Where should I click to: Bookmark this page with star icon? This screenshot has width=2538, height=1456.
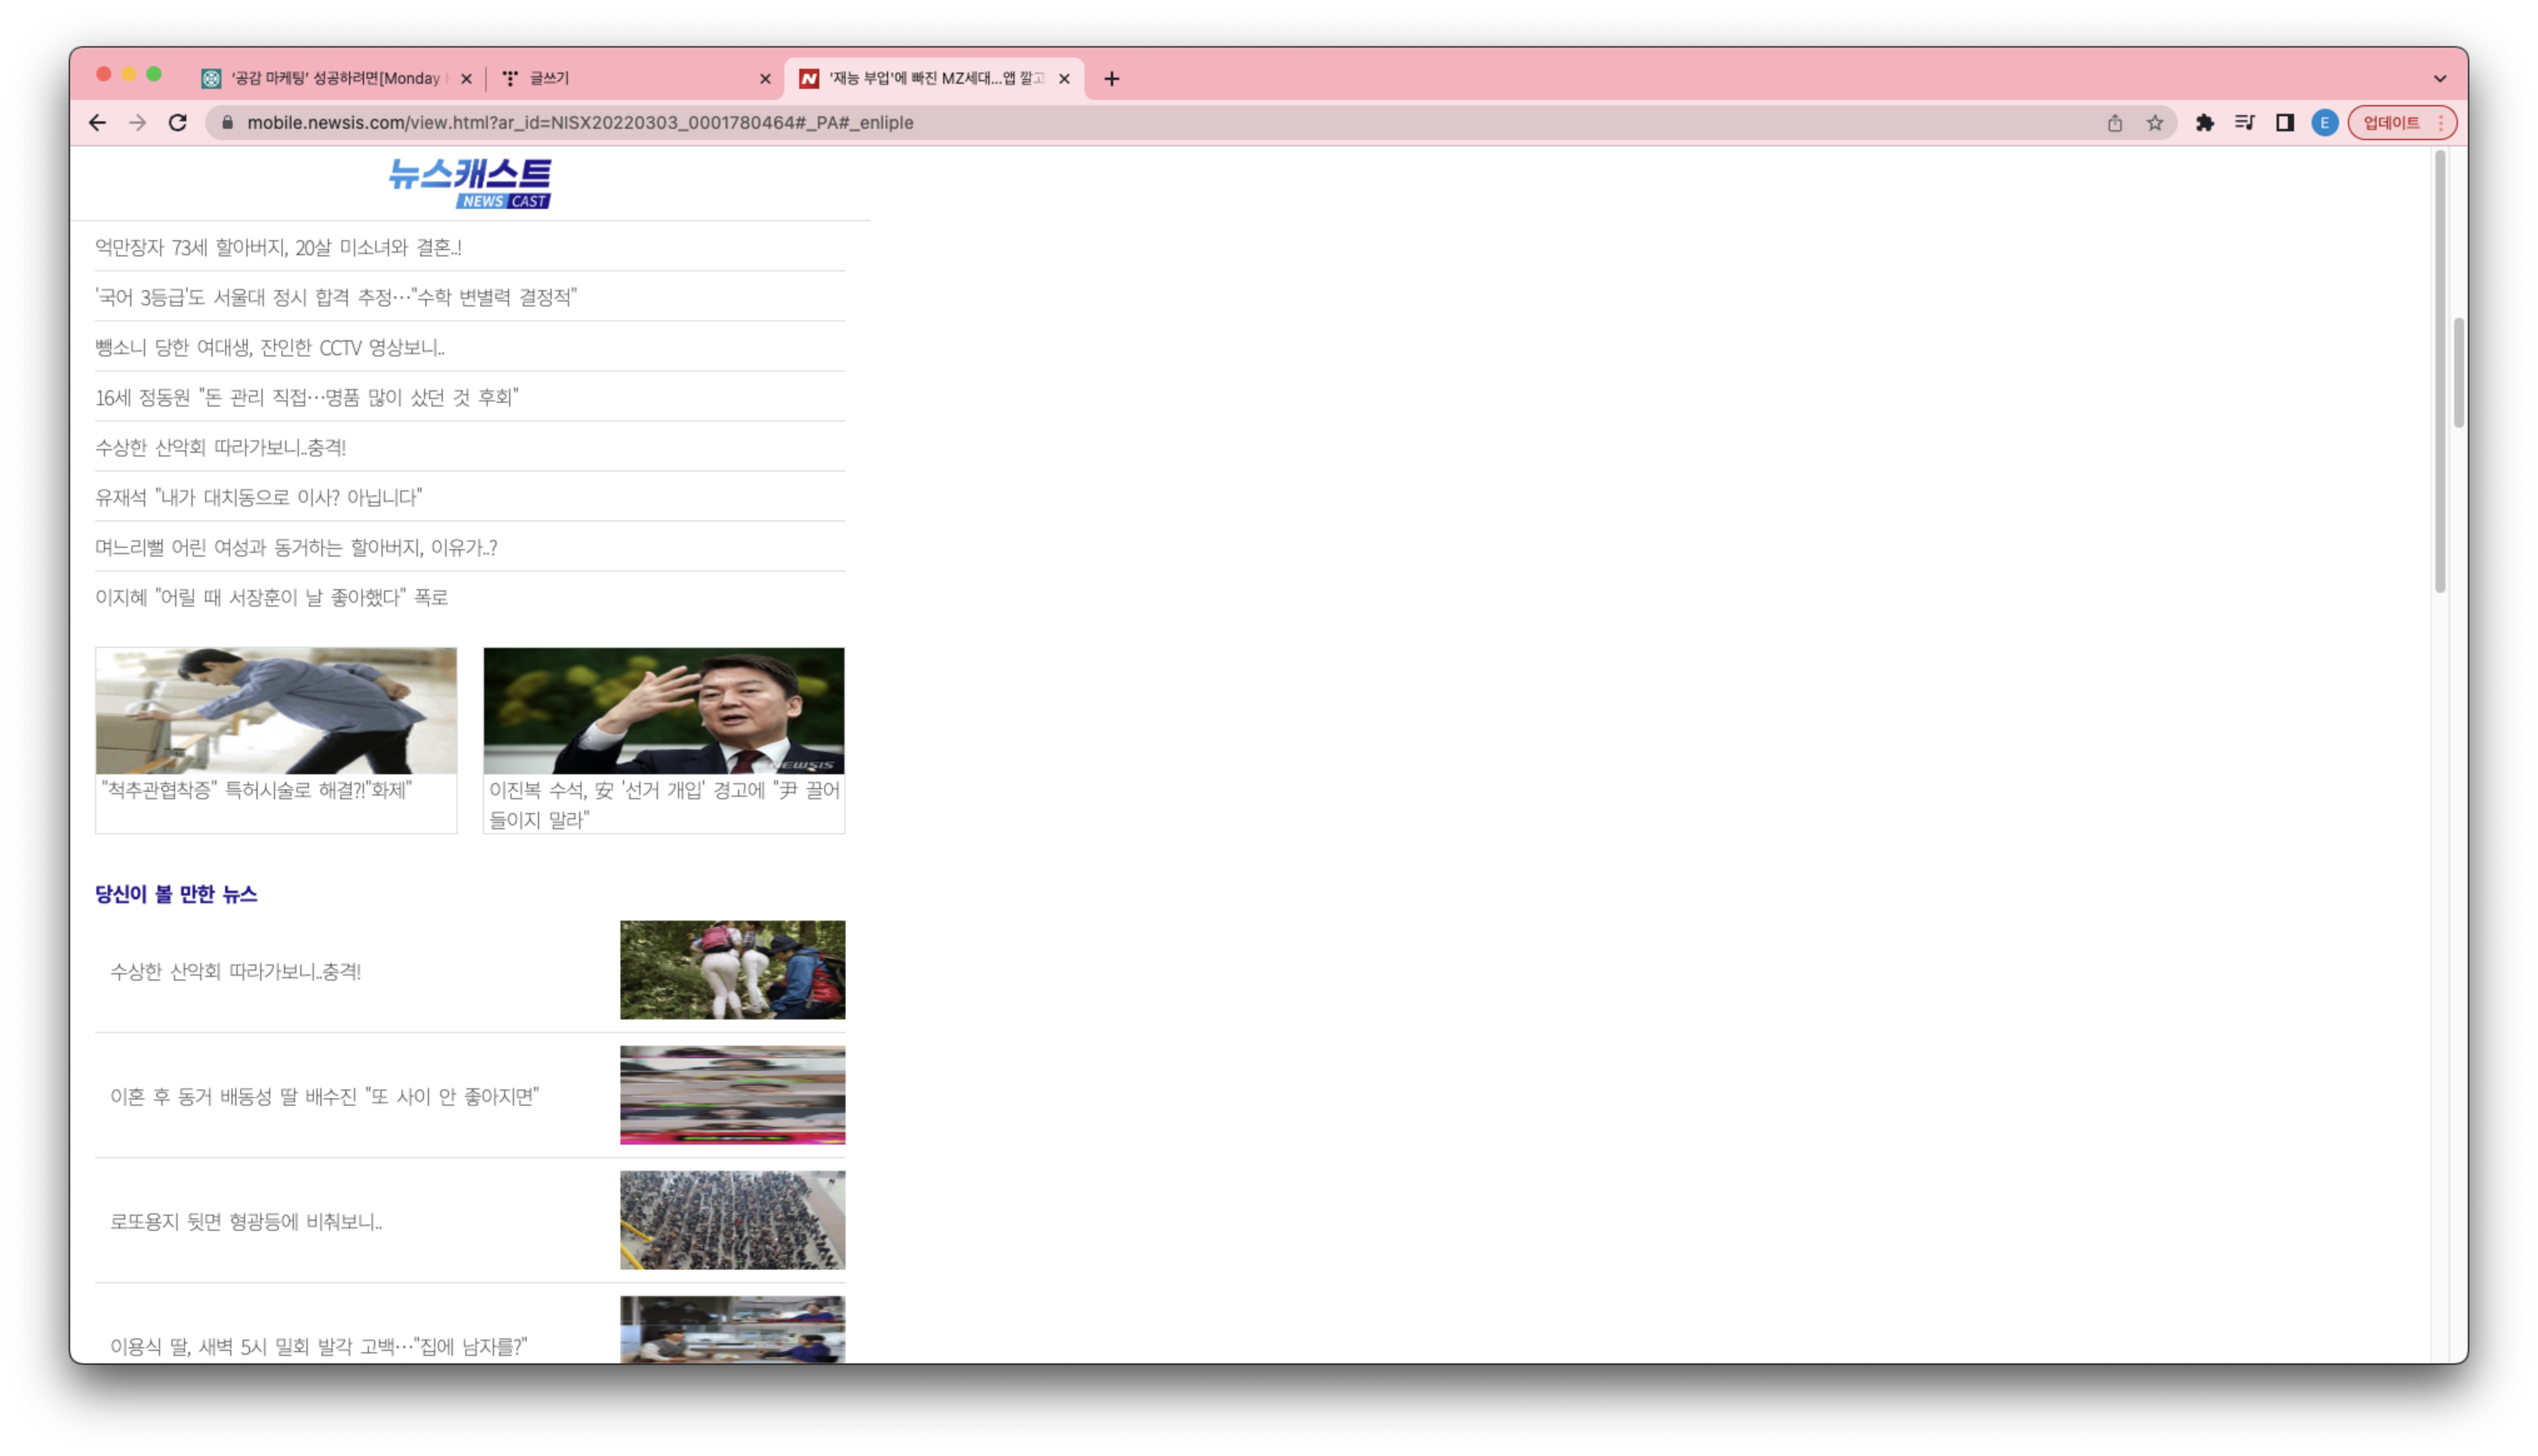[2155, 122]
